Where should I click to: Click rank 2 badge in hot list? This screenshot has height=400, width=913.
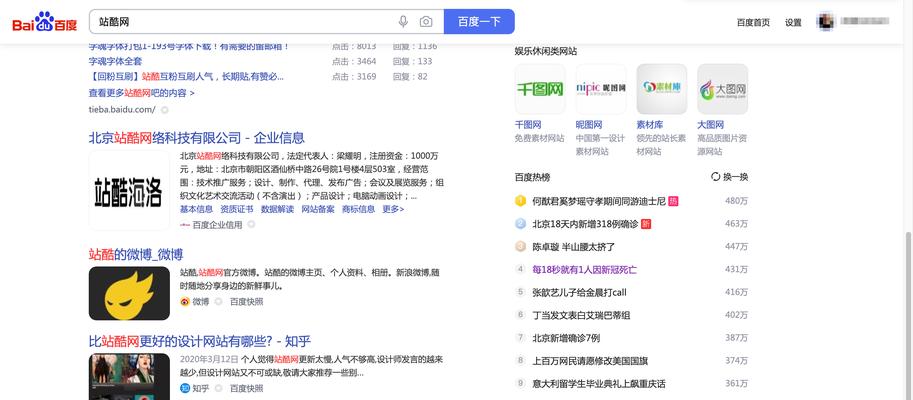(521, 224)
